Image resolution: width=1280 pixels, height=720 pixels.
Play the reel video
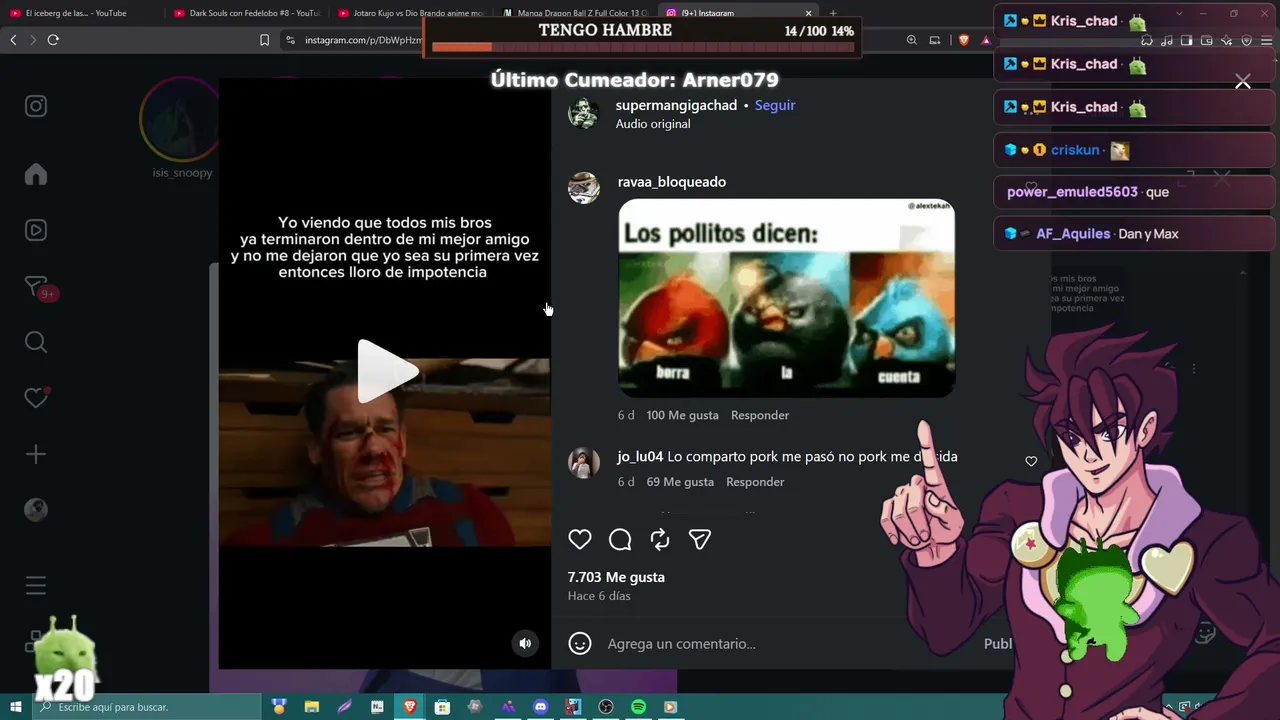[387, 372]
